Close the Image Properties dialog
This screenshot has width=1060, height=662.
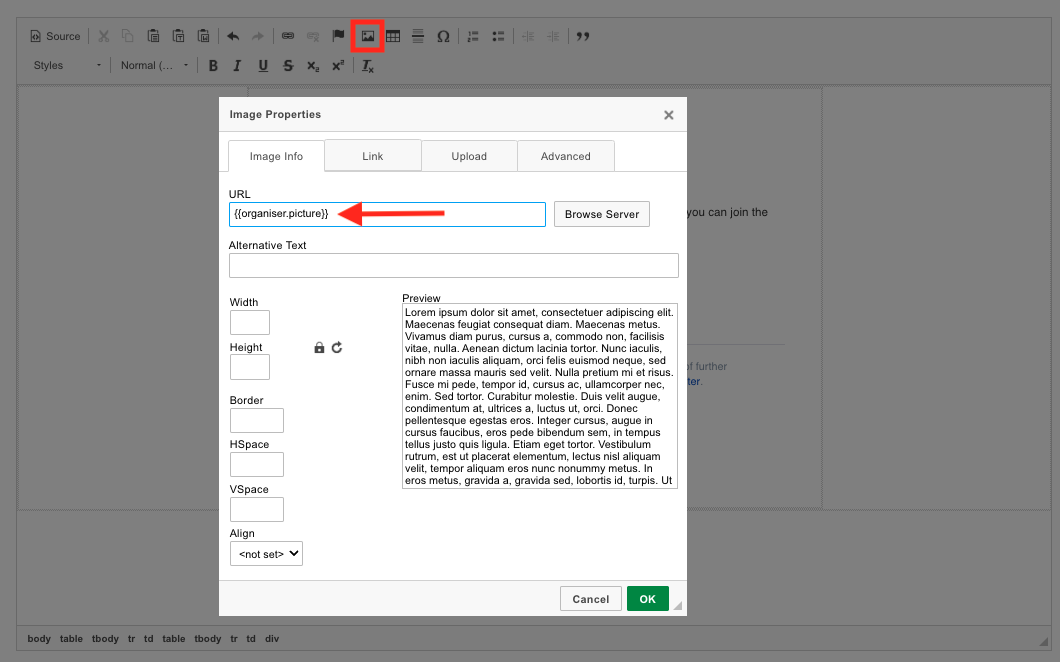click(x=669, y=115)
